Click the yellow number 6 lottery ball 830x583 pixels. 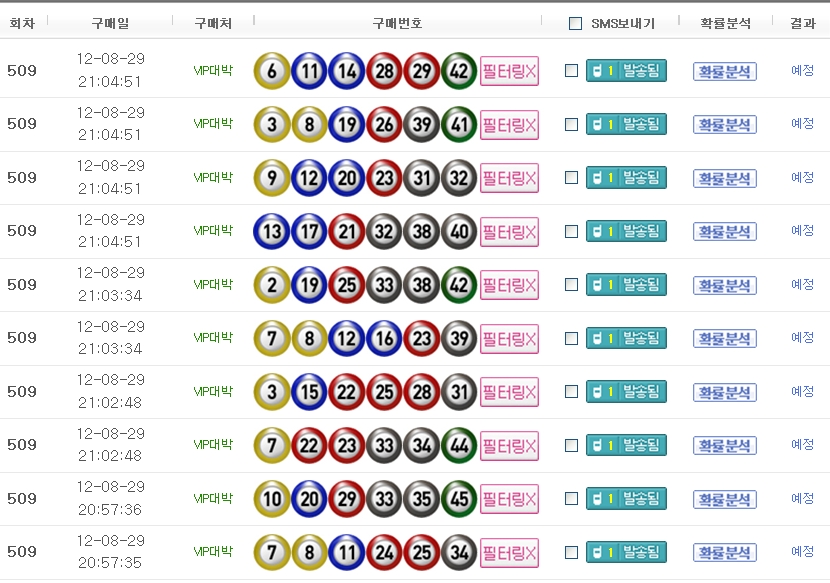pyautogui.click(x=272, y=71)
